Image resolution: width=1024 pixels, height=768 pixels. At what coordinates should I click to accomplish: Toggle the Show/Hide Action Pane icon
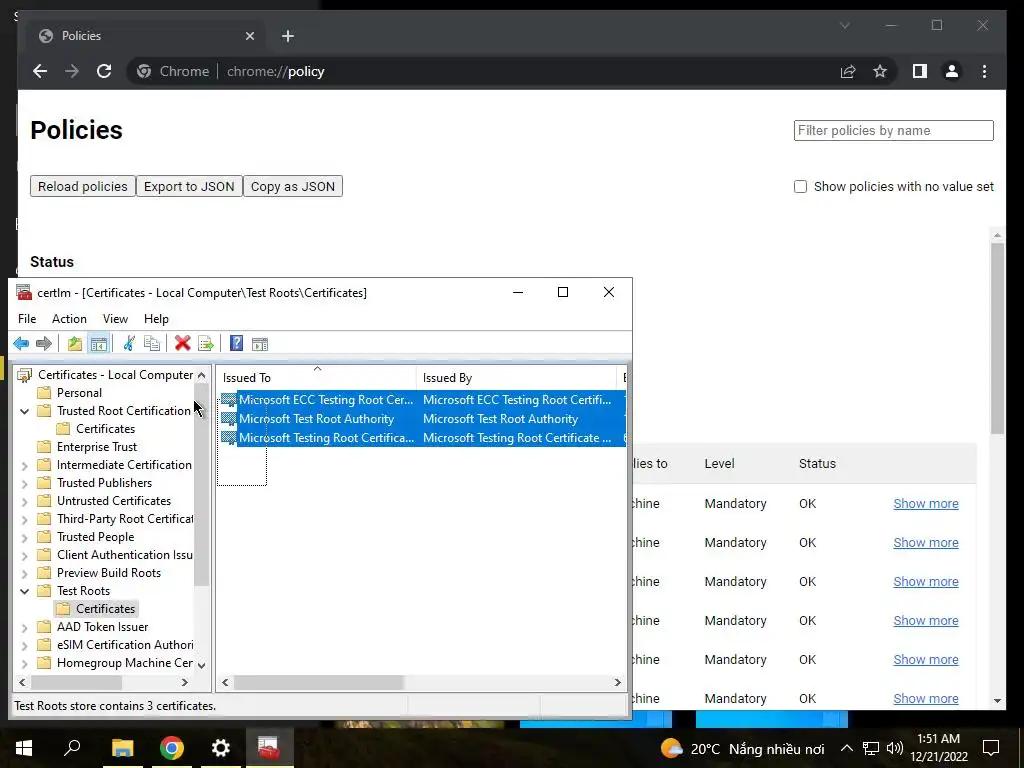point(260,344)
